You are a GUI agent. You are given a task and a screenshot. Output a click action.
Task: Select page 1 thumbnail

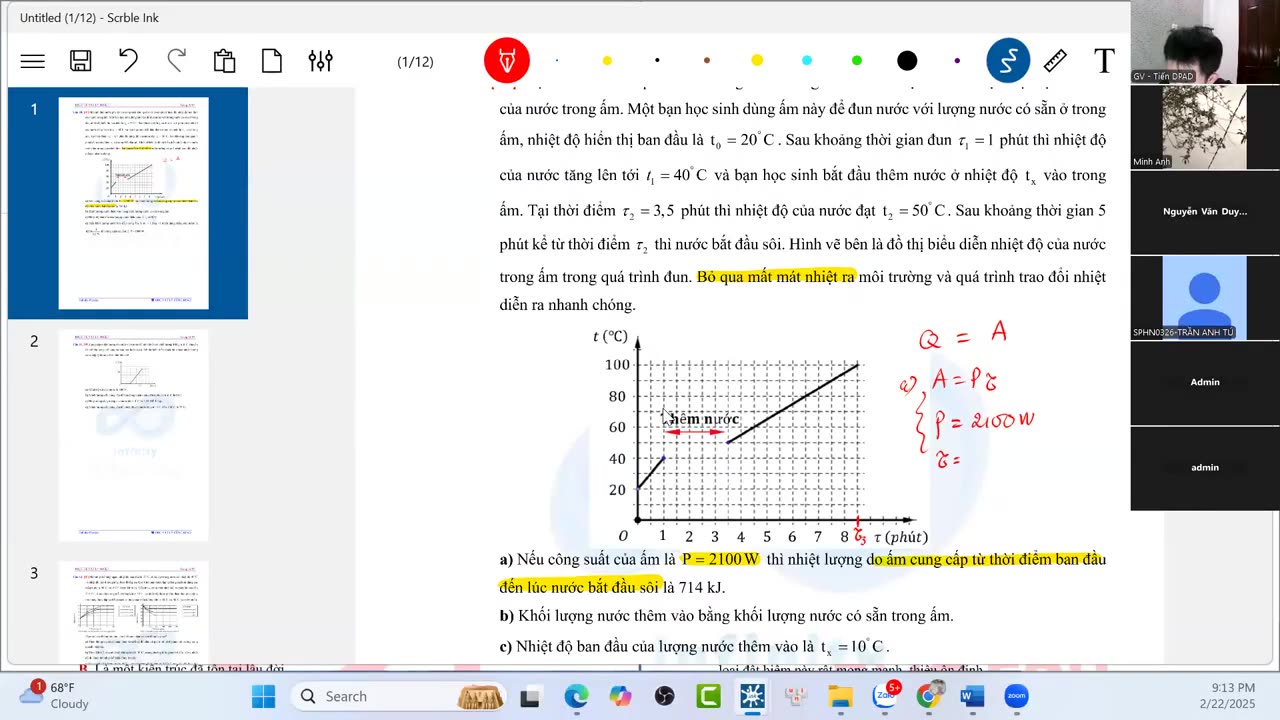(133, 203)
